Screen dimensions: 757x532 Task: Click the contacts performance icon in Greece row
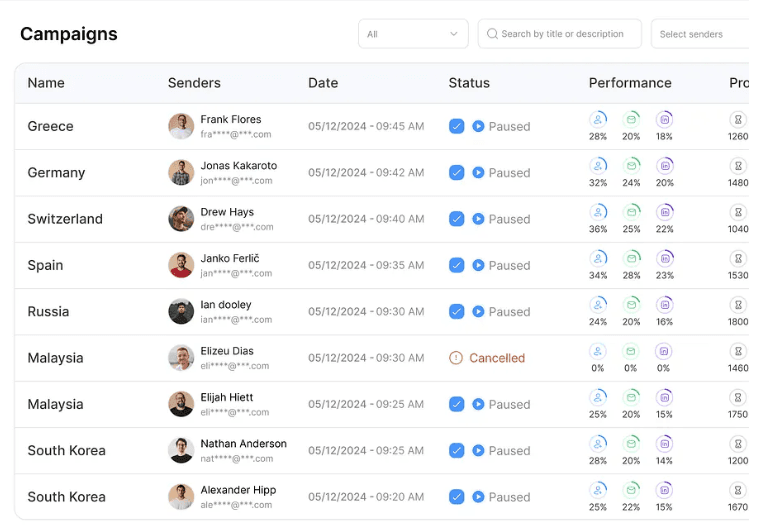(x=598, y=119)
